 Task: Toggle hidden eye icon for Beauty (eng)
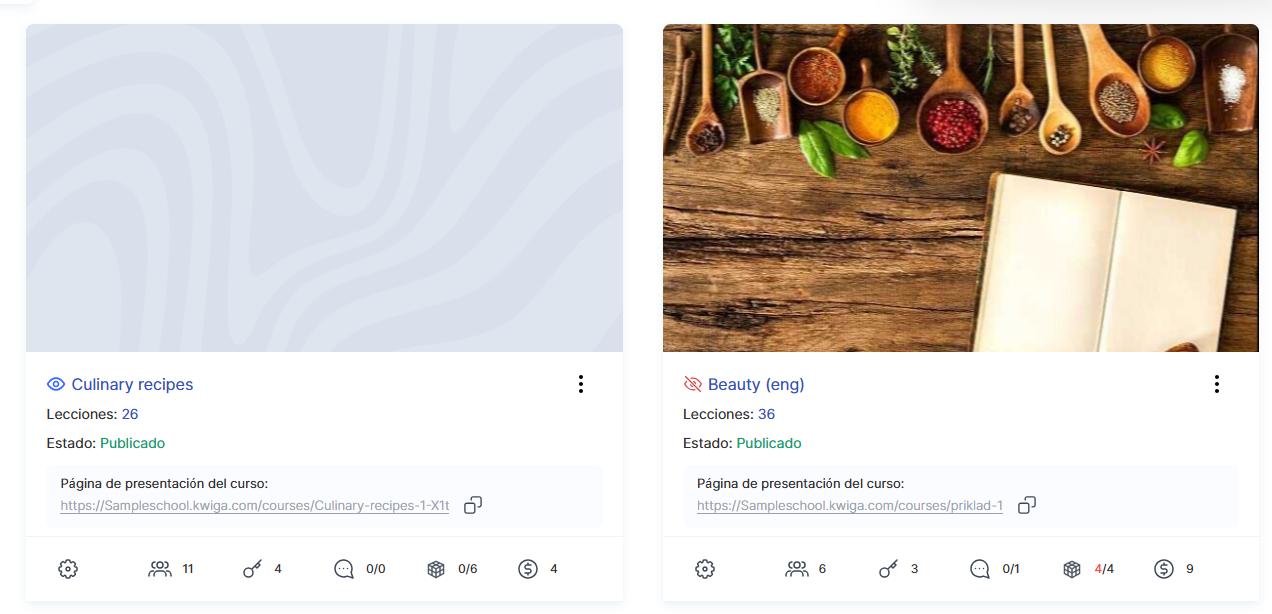[693, 384]
